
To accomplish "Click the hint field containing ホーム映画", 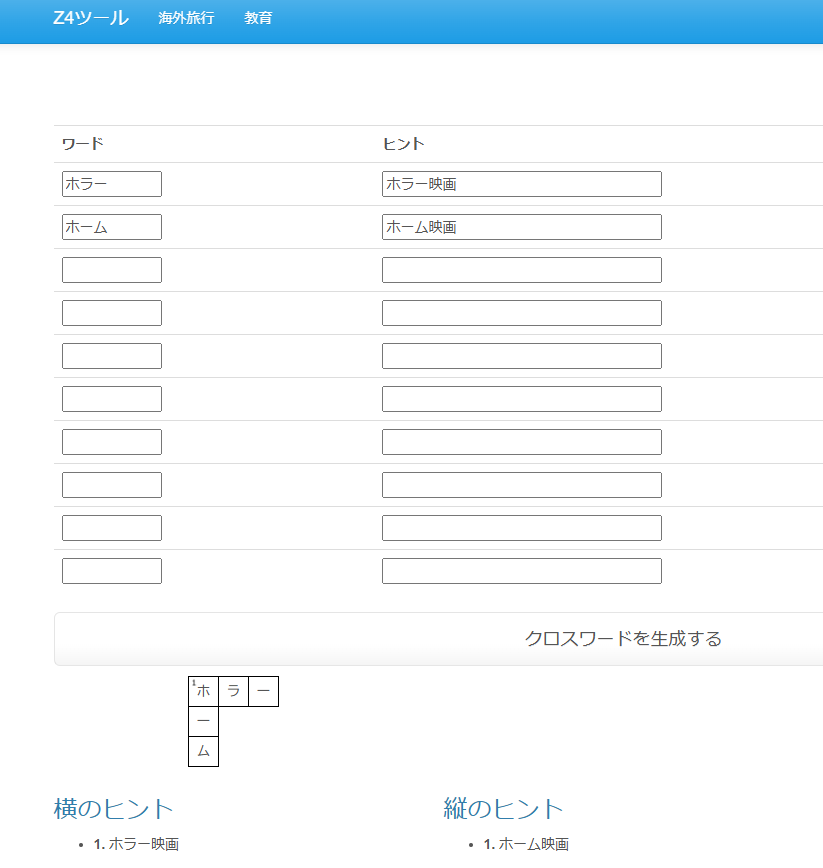I will tap(520, 226).
